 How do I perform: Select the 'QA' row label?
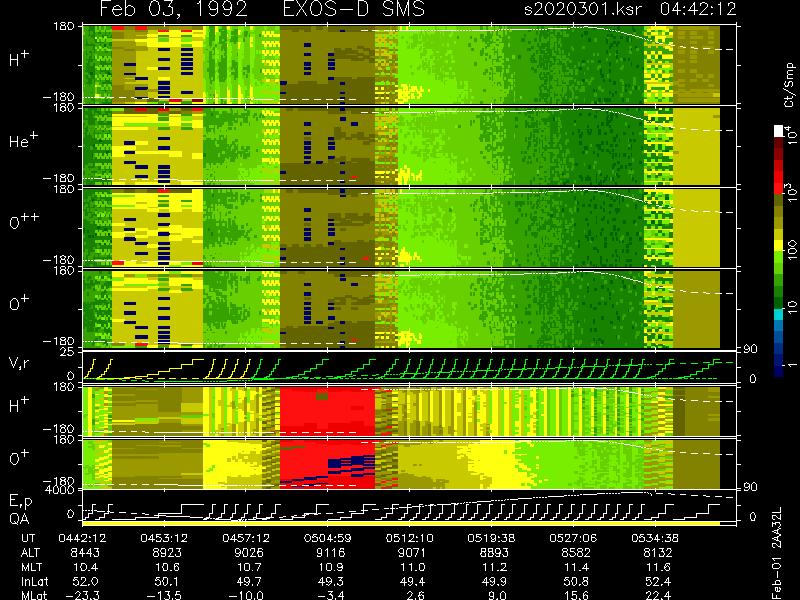tap(19, 519)
